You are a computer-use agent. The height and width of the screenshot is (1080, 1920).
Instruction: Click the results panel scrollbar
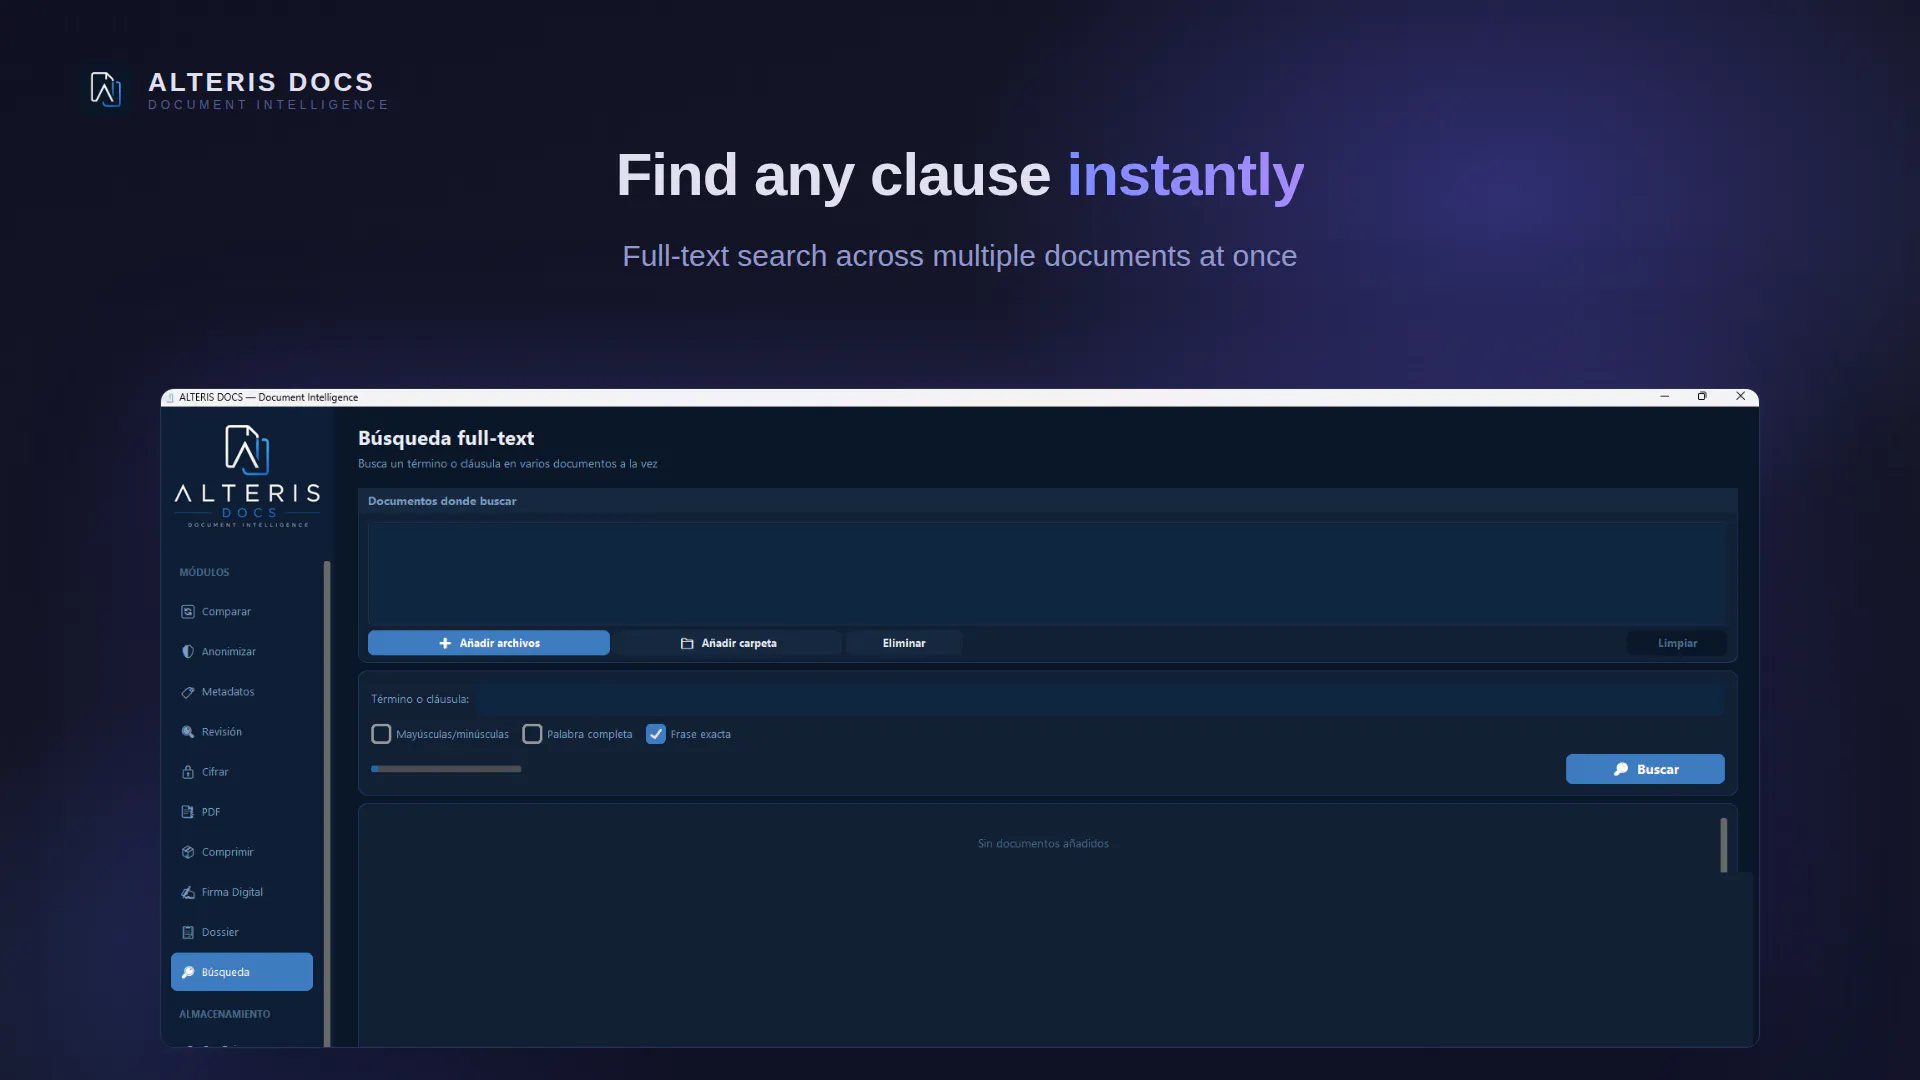click(x=1723, y=845)
